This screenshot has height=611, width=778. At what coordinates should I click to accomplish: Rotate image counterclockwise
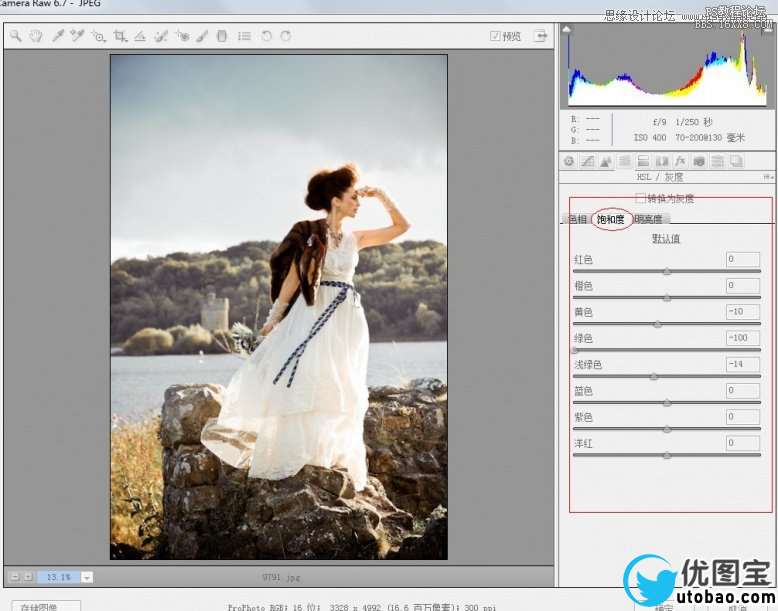[266, 36]
